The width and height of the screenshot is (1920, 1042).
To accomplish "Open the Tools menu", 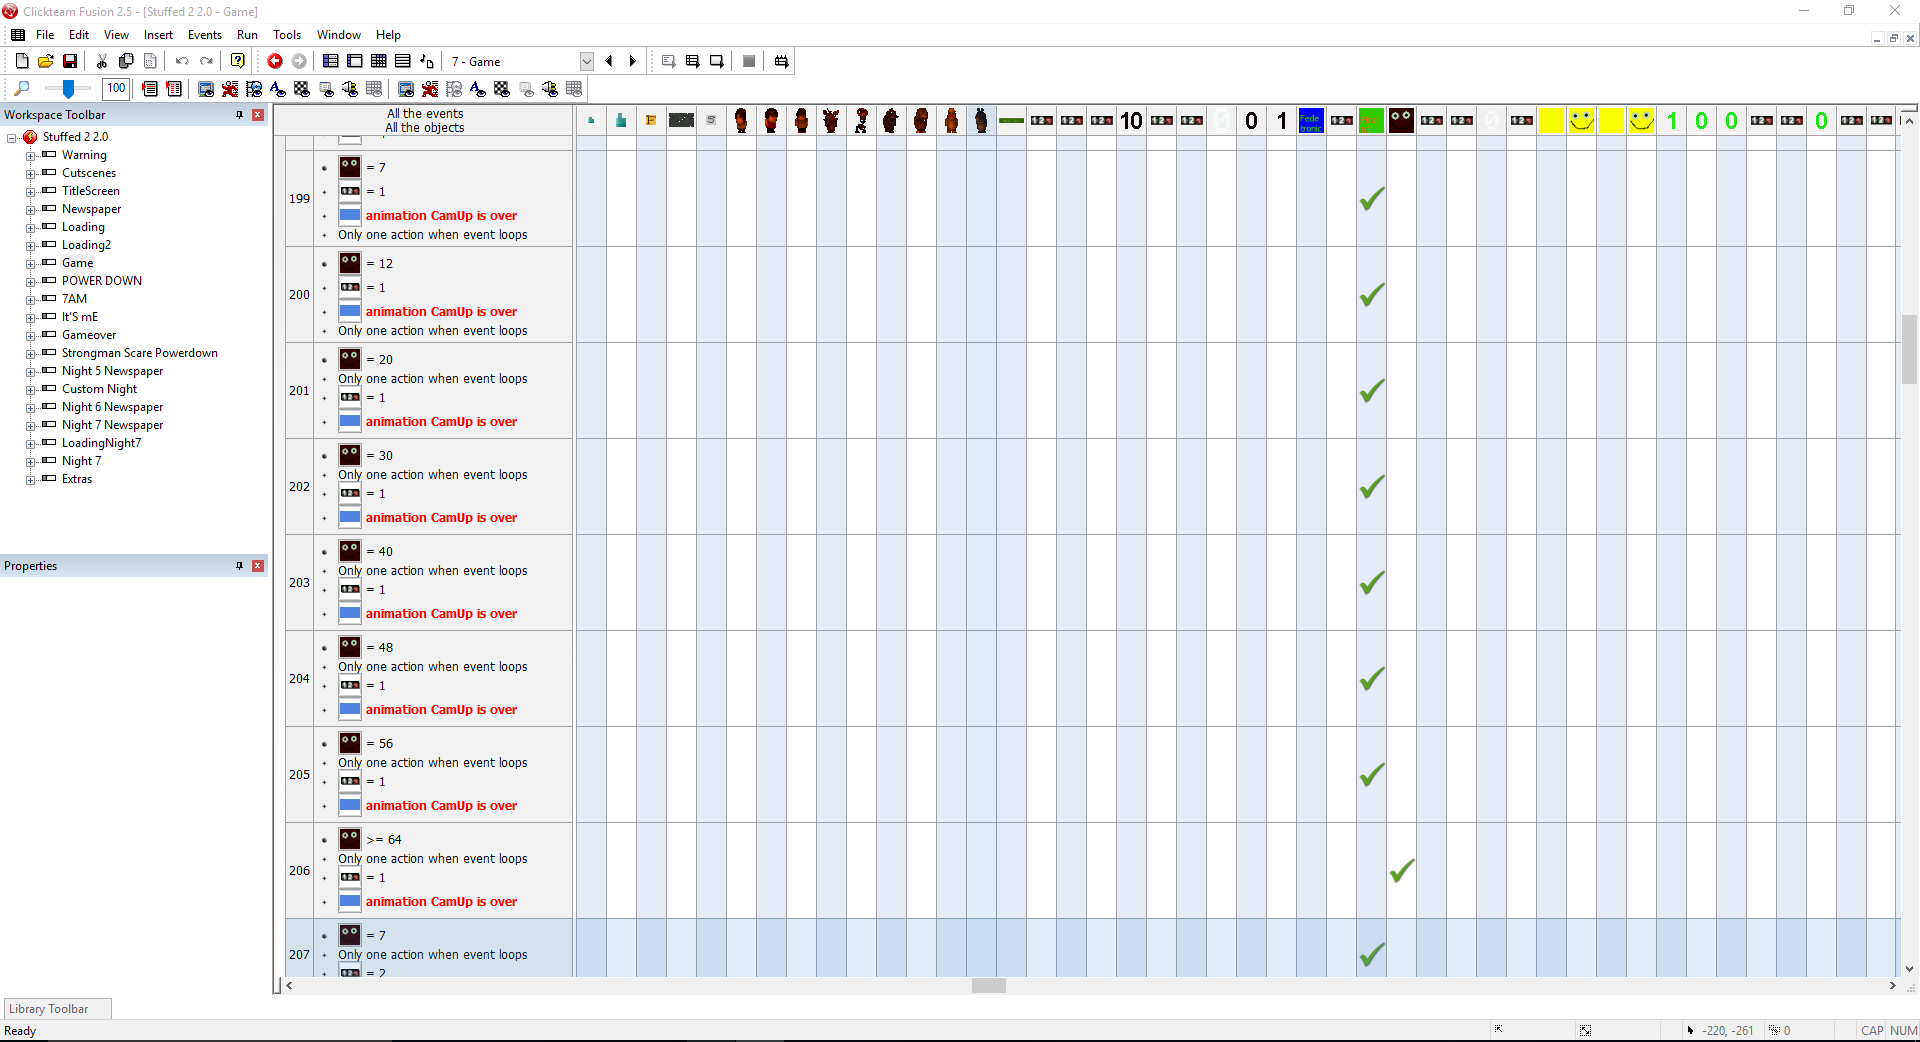I will (287, 35).
